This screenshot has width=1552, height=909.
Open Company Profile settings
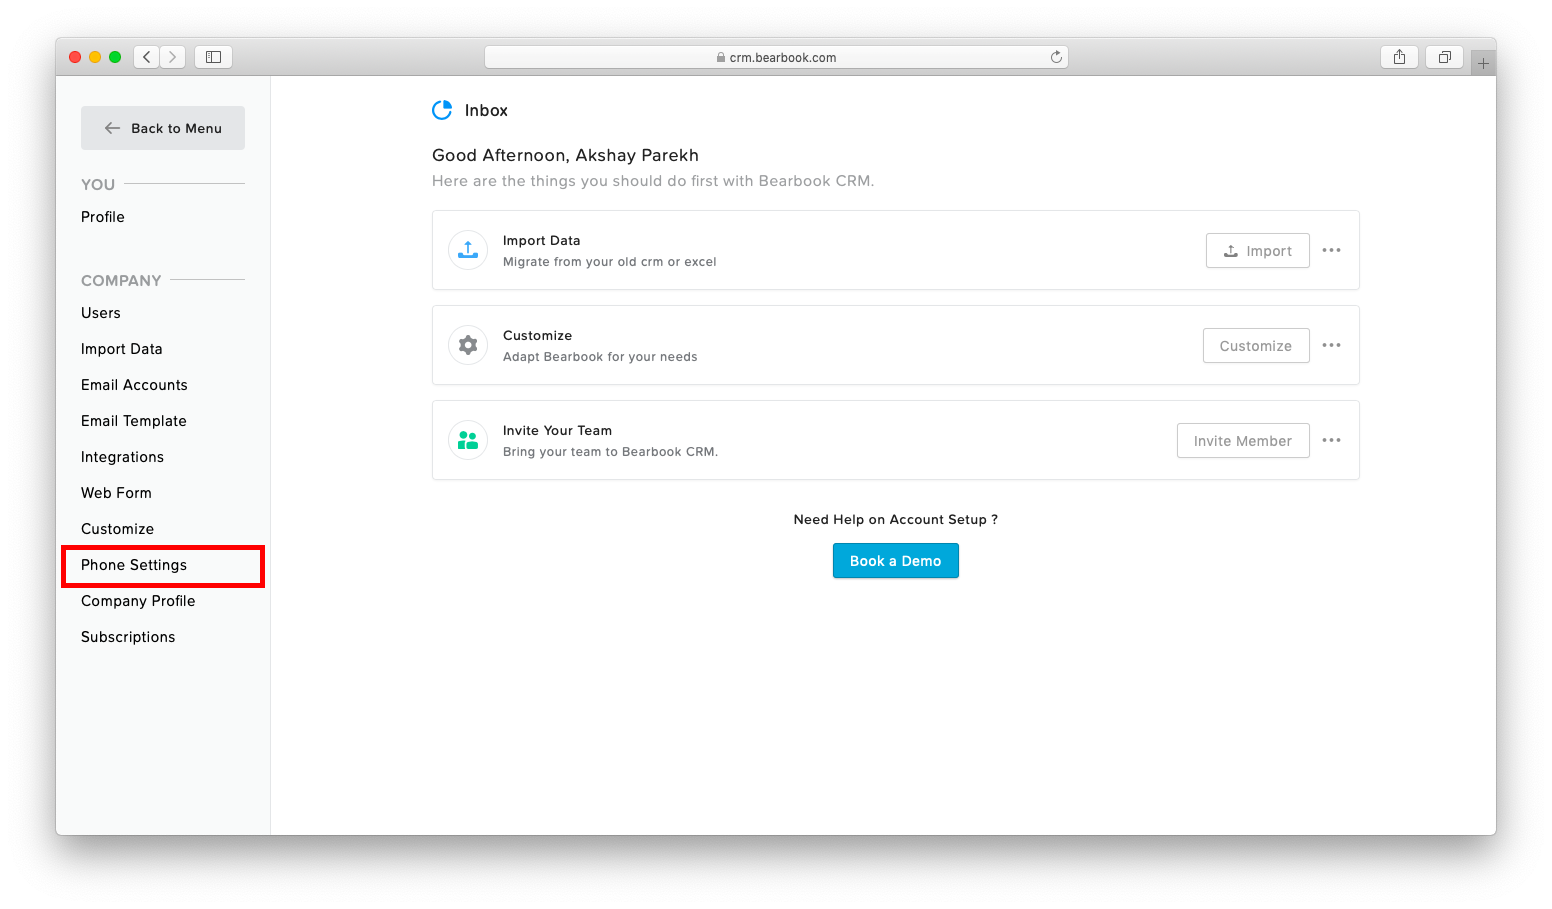pos(138,601)
